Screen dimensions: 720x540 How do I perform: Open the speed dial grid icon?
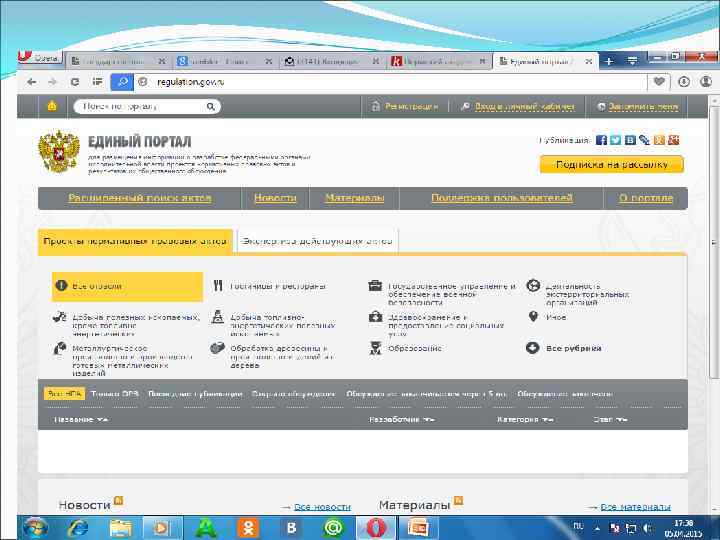point(97,82)
